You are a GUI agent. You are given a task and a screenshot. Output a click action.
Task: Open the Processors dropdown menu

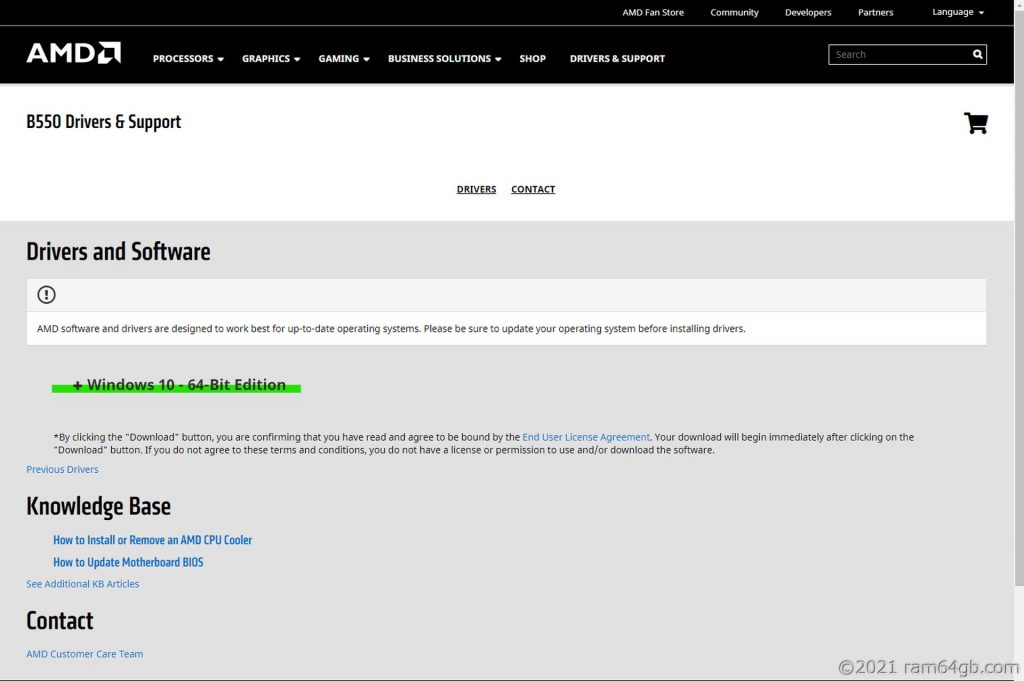[x=188, y=59]
